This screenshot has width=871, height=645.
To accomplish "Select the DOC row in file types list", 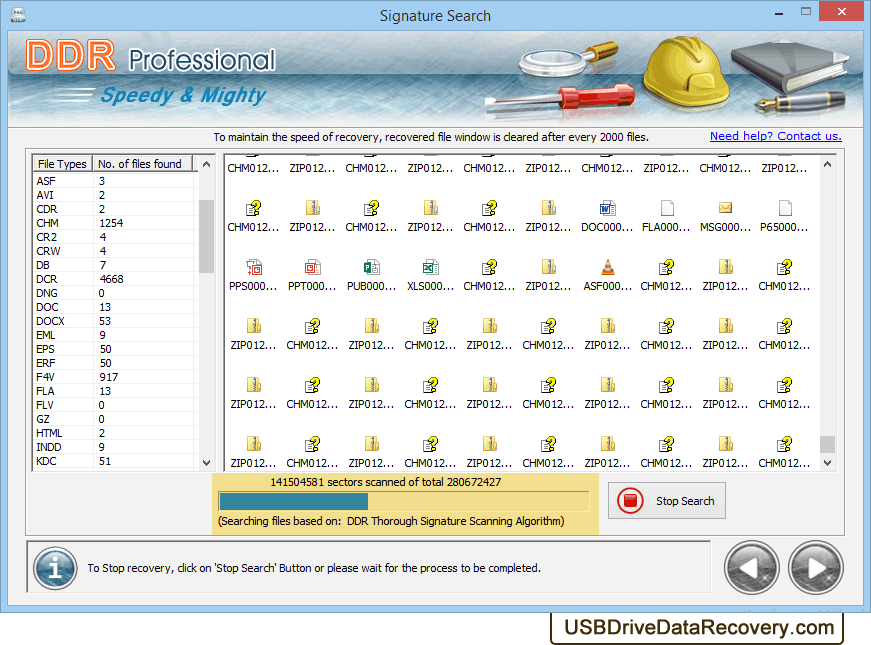I will click(116, 307).
